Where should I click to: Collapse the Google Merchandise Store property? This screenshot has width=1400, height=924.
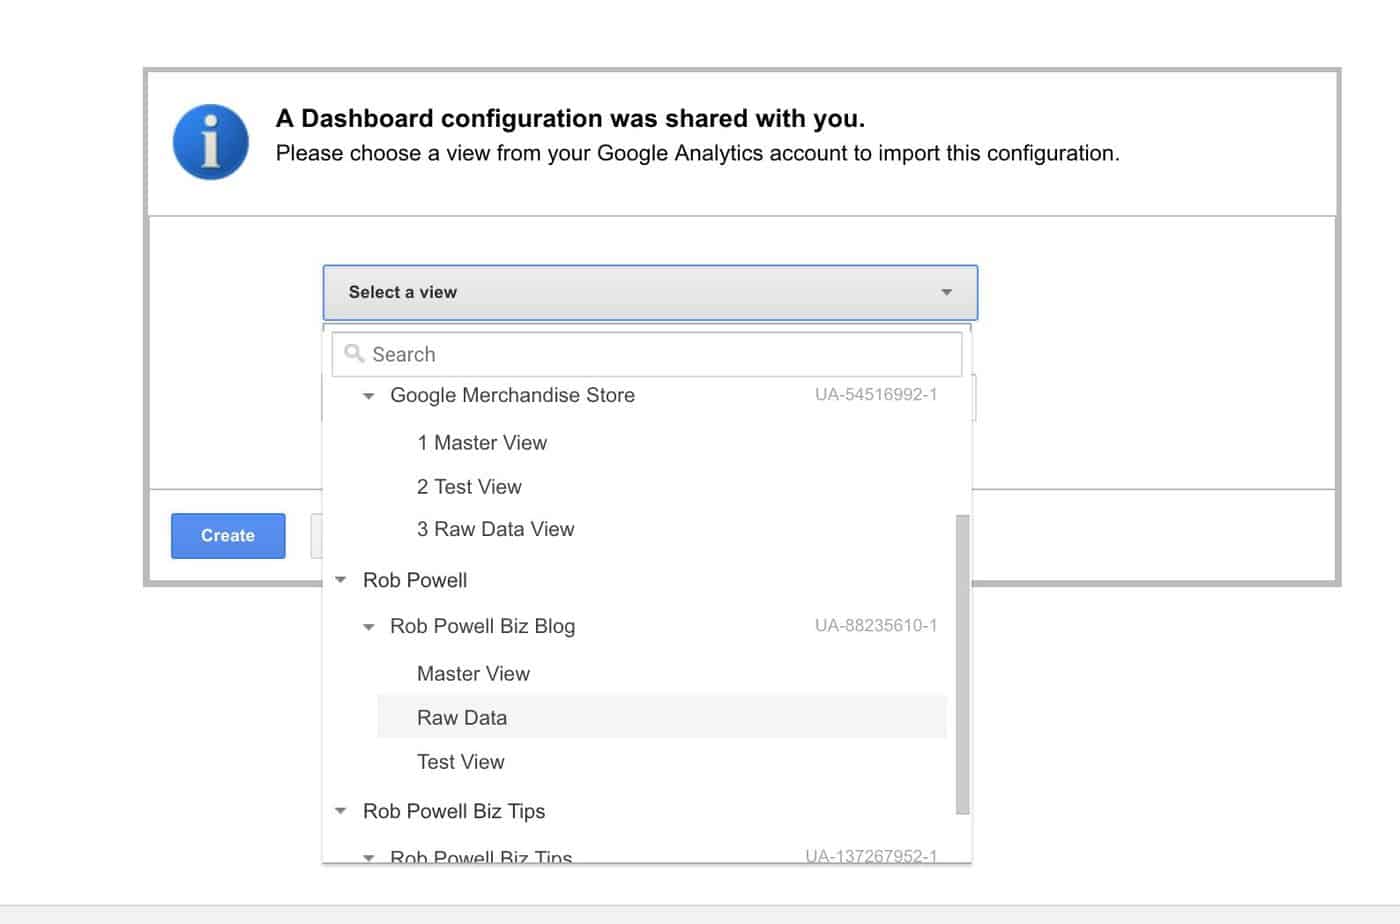pyautogui.click(x=369, y=396)
